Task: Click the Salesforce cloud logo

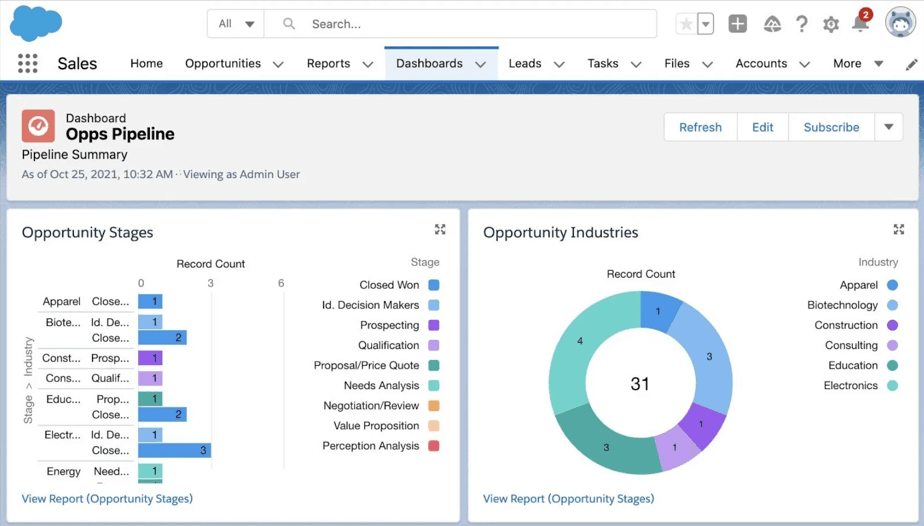Action: pos(36,24)
